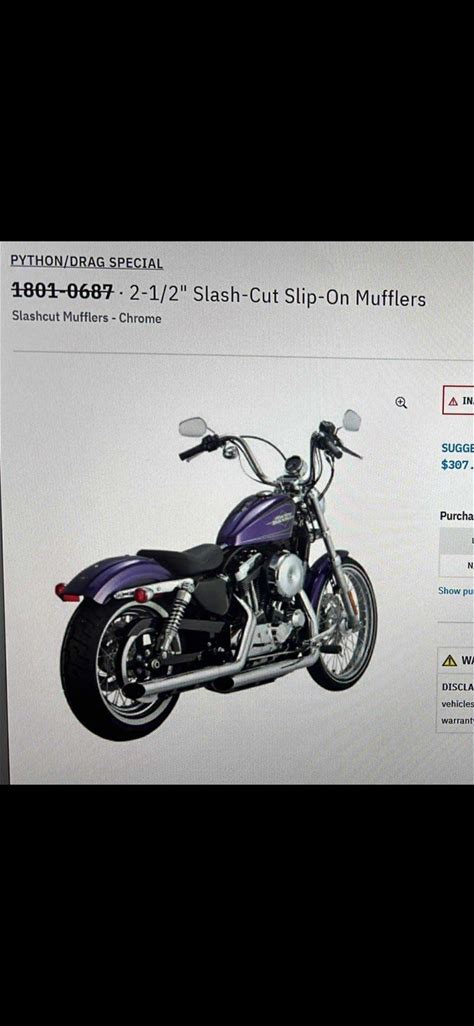Image resolution: width=474 pixels, height=1026 pixels.
Task: Click the magnifier zoom icon above the motorcycle image
Action: click(401, 403)
